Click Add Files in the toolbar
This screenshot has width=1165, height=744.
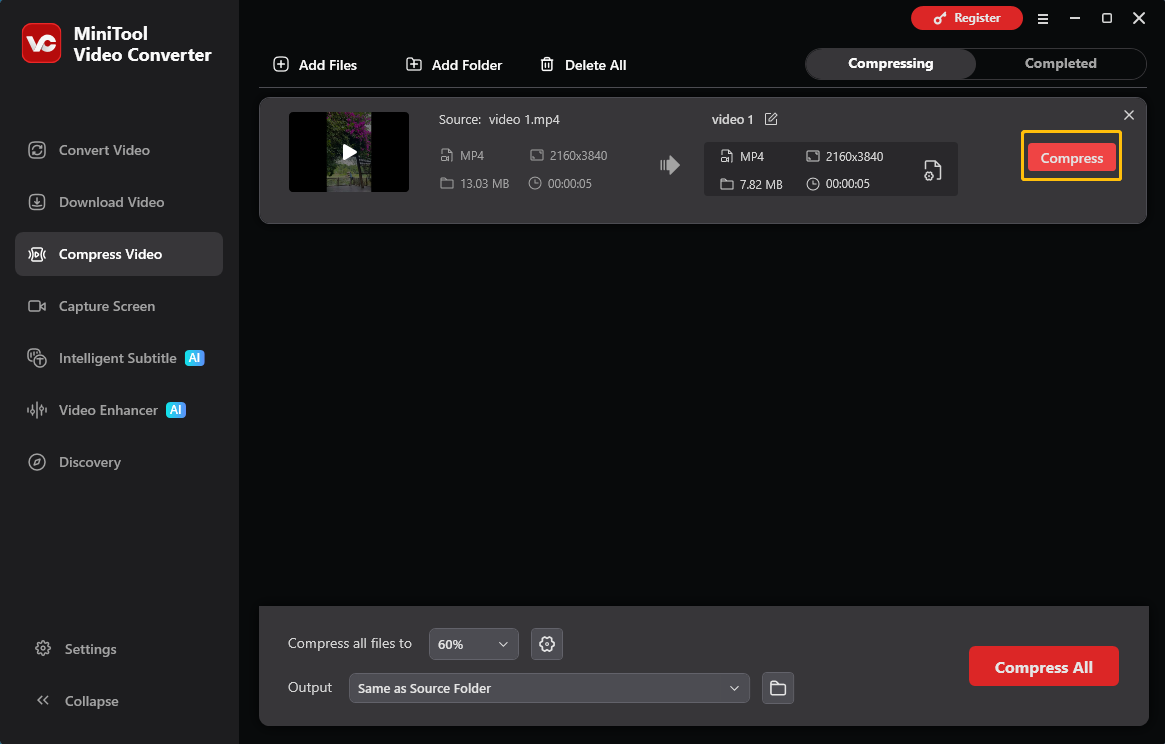(315, 65)
